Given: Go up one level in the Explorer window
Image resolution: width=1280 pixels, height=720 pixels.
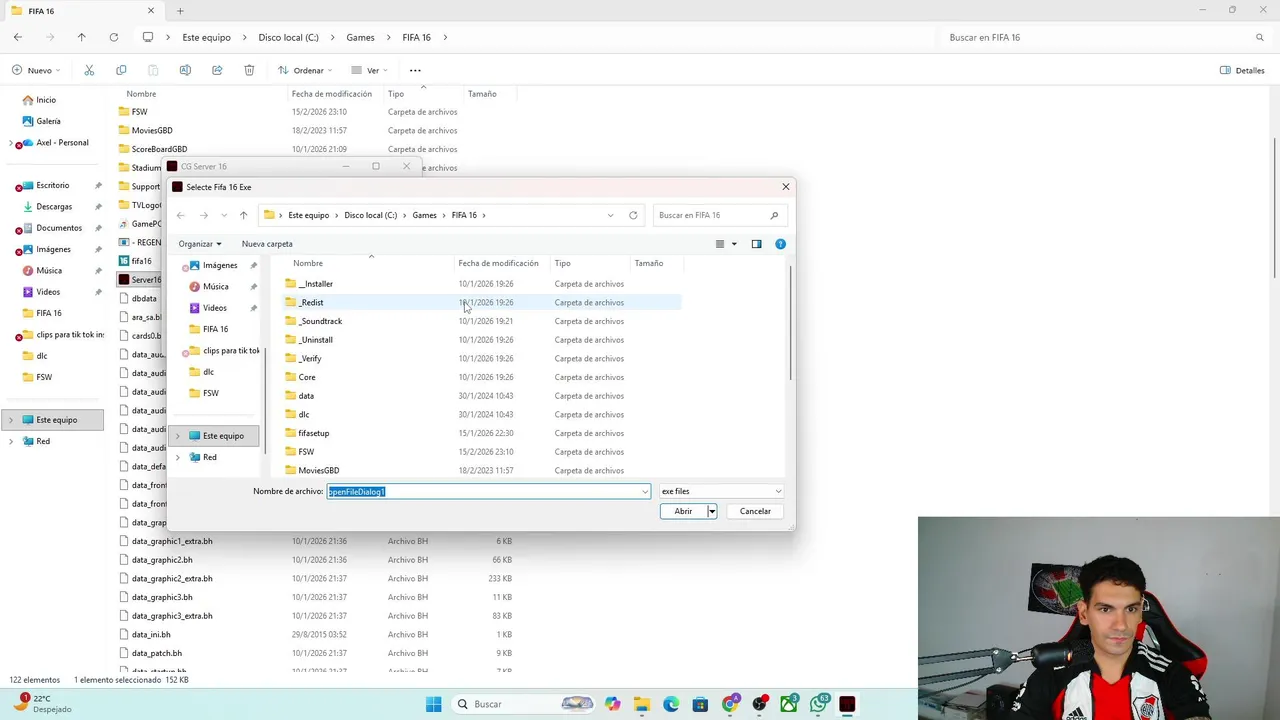Looking at the screenshot, I should pos(82,37).
